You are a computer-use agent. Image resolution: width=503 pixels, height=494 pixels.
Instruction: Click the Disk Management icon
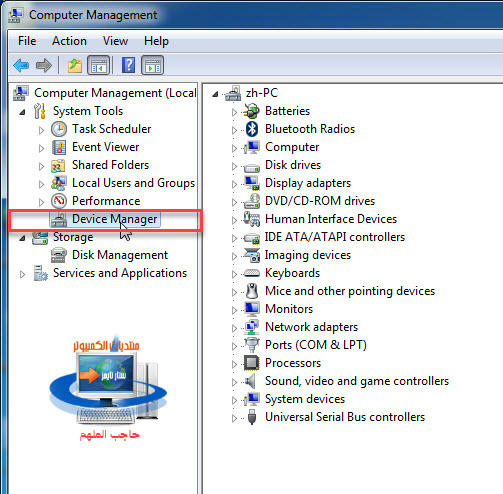click(x=59, y=255)
